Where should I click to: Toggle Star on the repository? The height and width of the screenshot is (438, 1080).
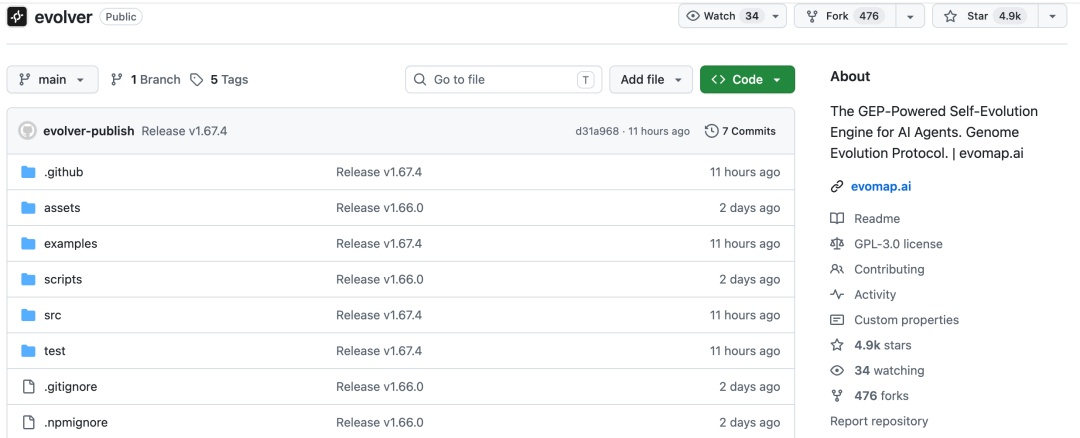[984, 16]
